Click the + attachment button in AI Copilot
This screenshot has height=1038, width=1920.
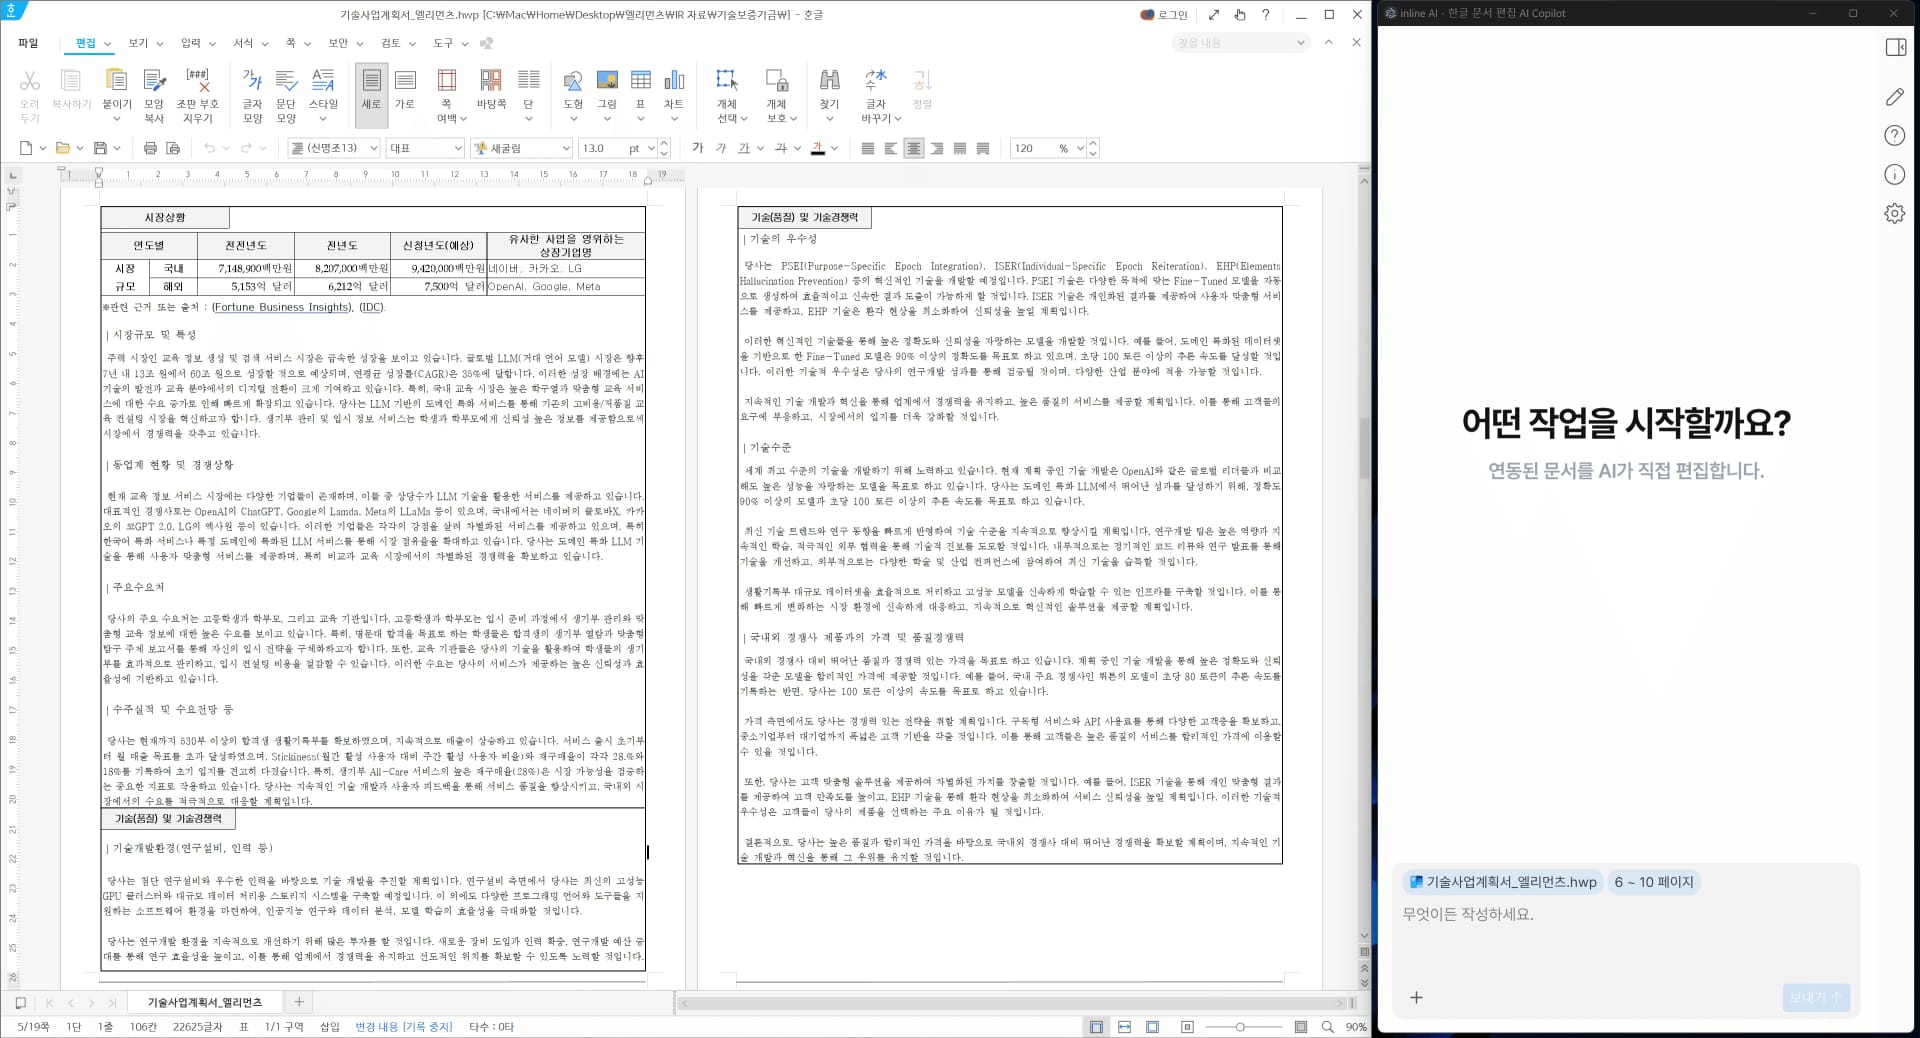[x=1417, y=998]
